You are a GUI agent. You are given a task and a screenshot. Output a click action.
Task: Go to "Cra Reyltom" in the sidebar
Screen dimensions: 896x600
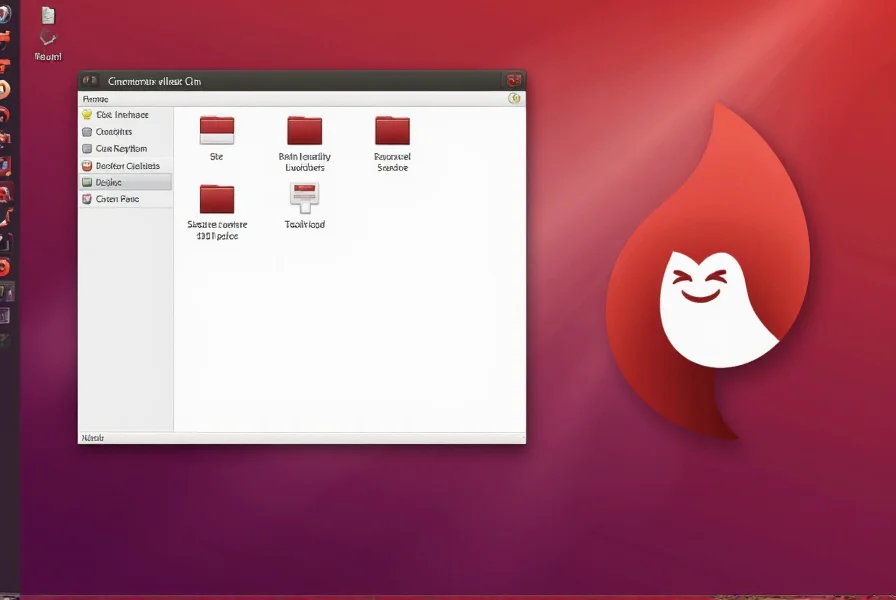(120, 149)
